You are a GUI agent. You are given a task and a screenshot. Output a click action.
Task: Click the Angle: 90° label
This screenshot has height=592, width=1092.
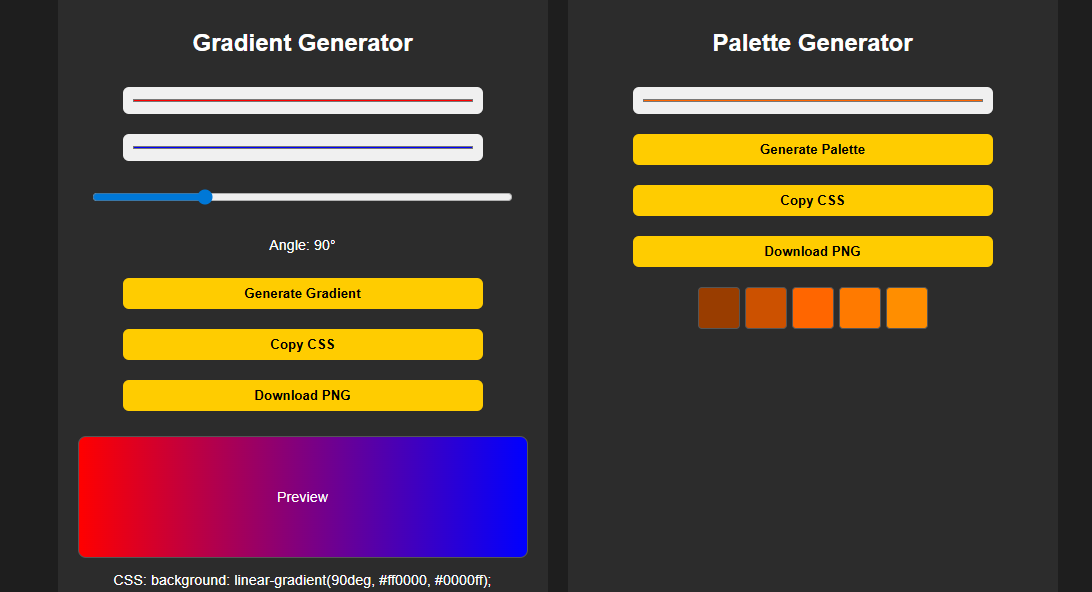pos(302,243)
